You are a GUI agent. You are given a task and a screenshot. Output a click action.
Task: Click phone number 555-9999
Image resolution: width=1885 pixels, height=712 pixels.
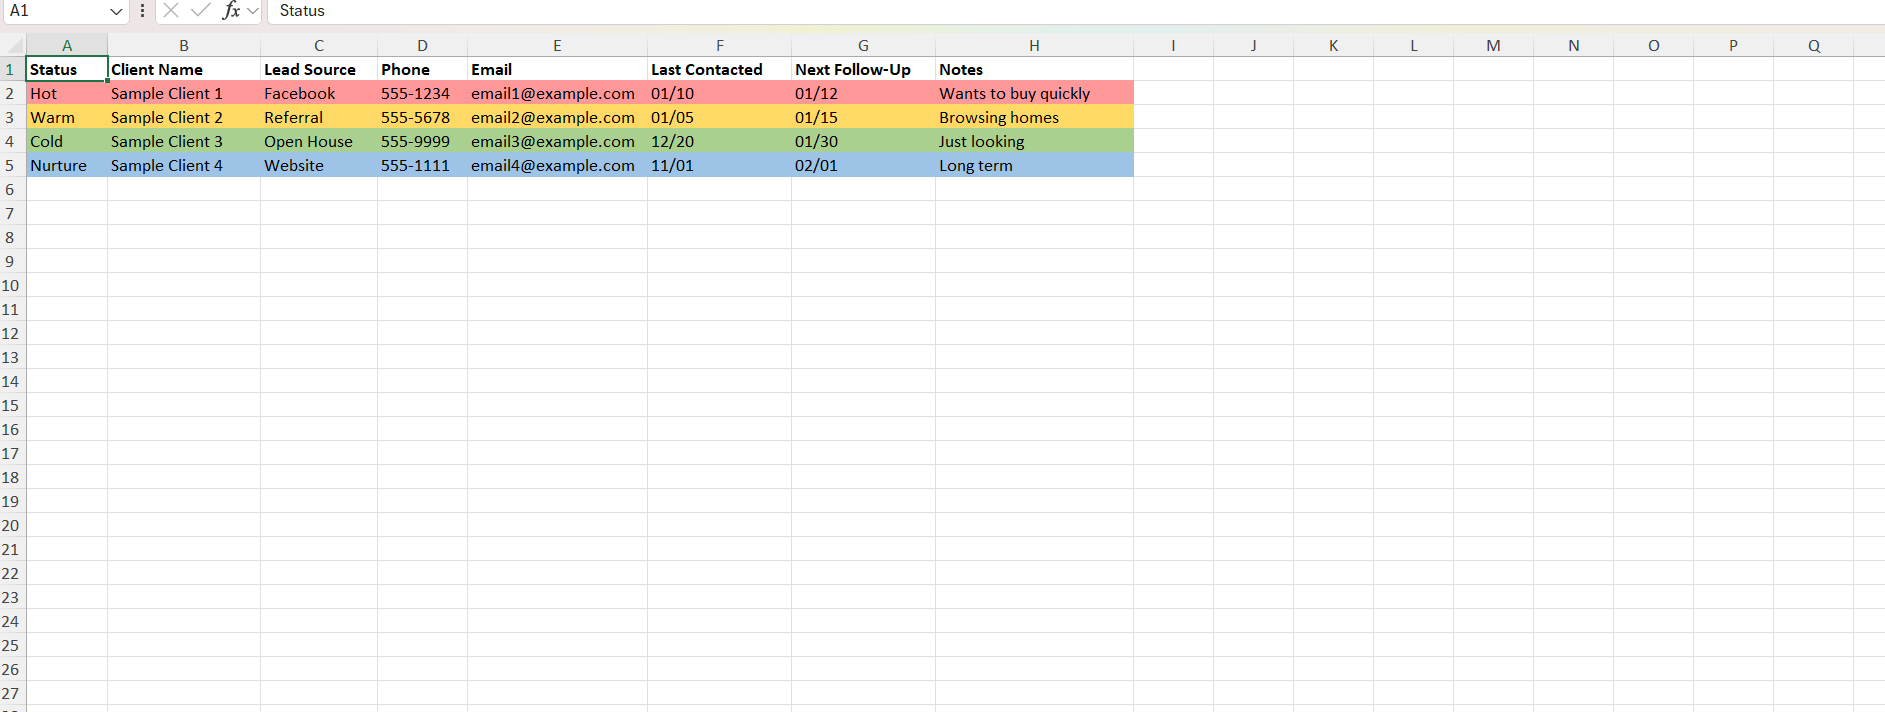(422, 141)
